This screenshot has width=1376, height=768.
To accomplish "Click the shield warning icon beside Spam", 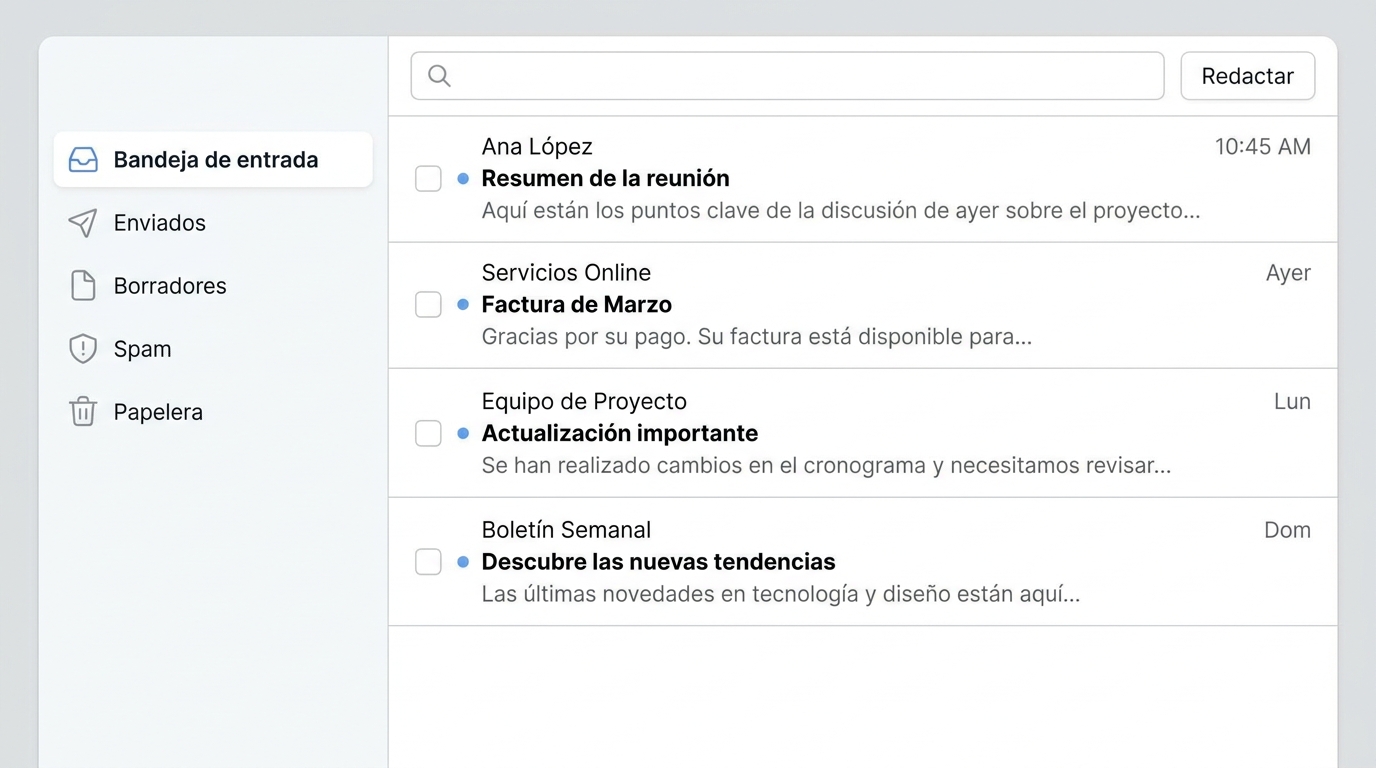I will pos(83,349).
